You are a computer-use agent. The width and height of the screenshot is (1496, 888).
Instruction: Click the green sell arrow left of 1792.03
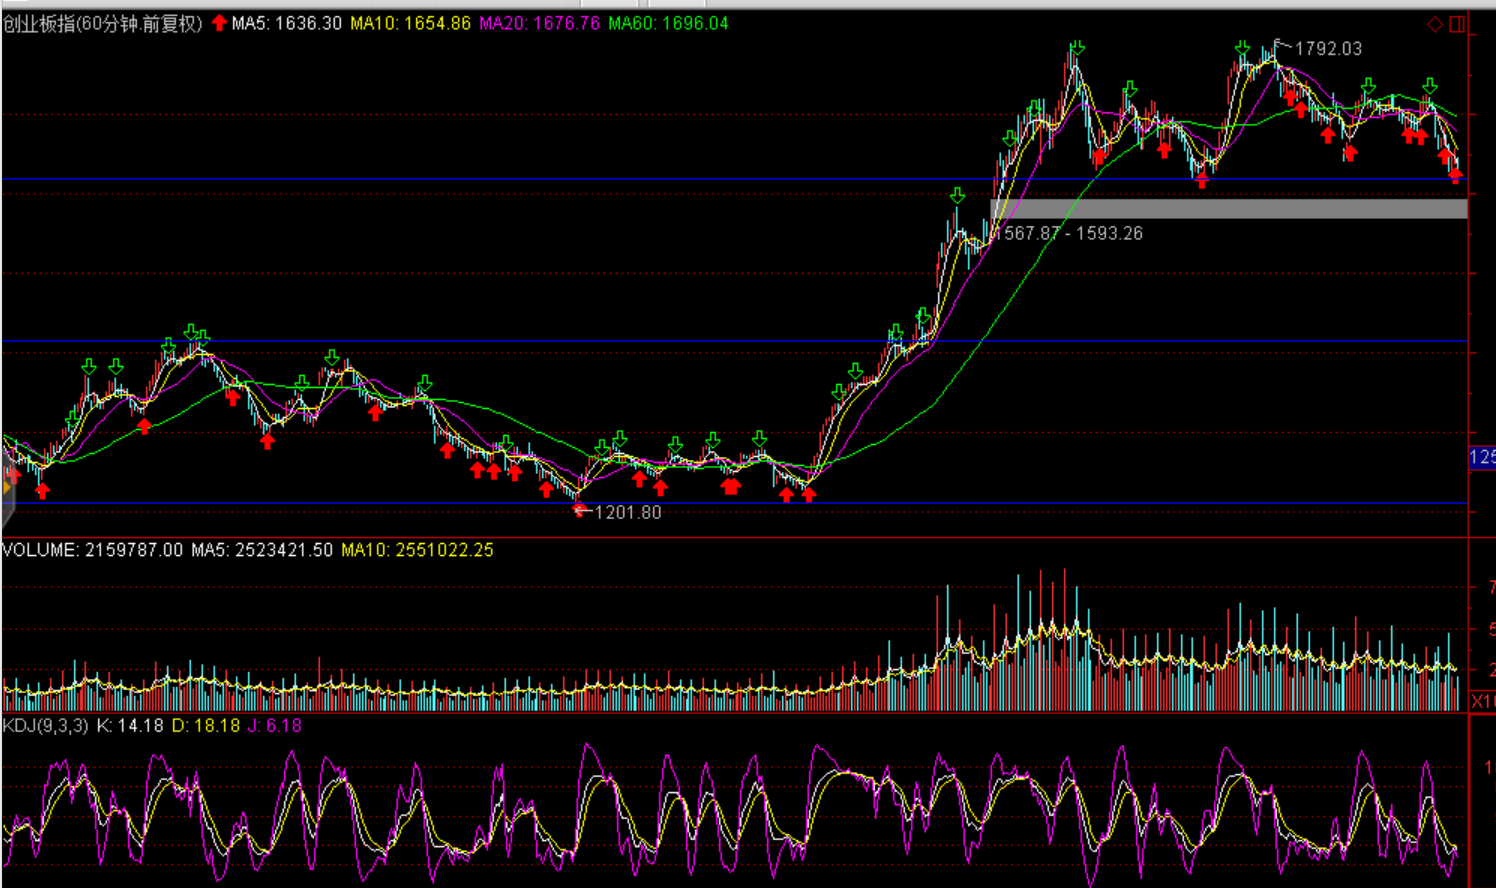[x=1242, y=49]
